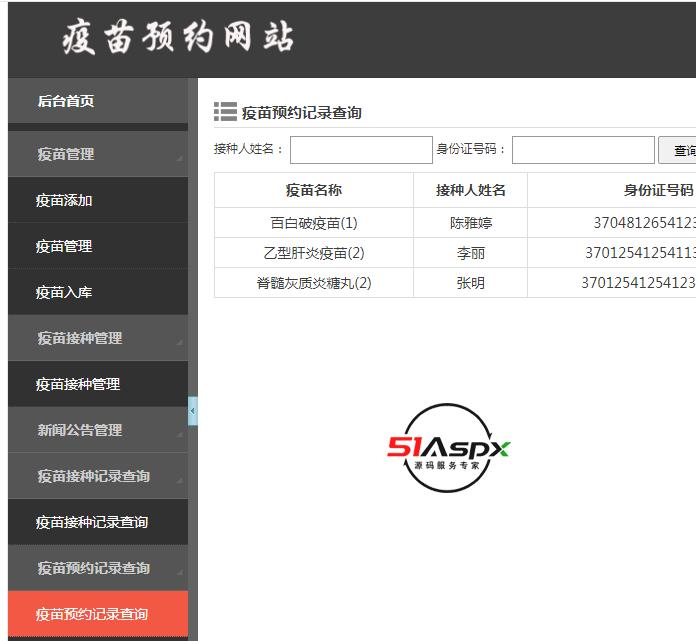Click the 疫苗预约记录查询 page heading
This screenshot has width=696, height=641.
click(x=301, y=113)
